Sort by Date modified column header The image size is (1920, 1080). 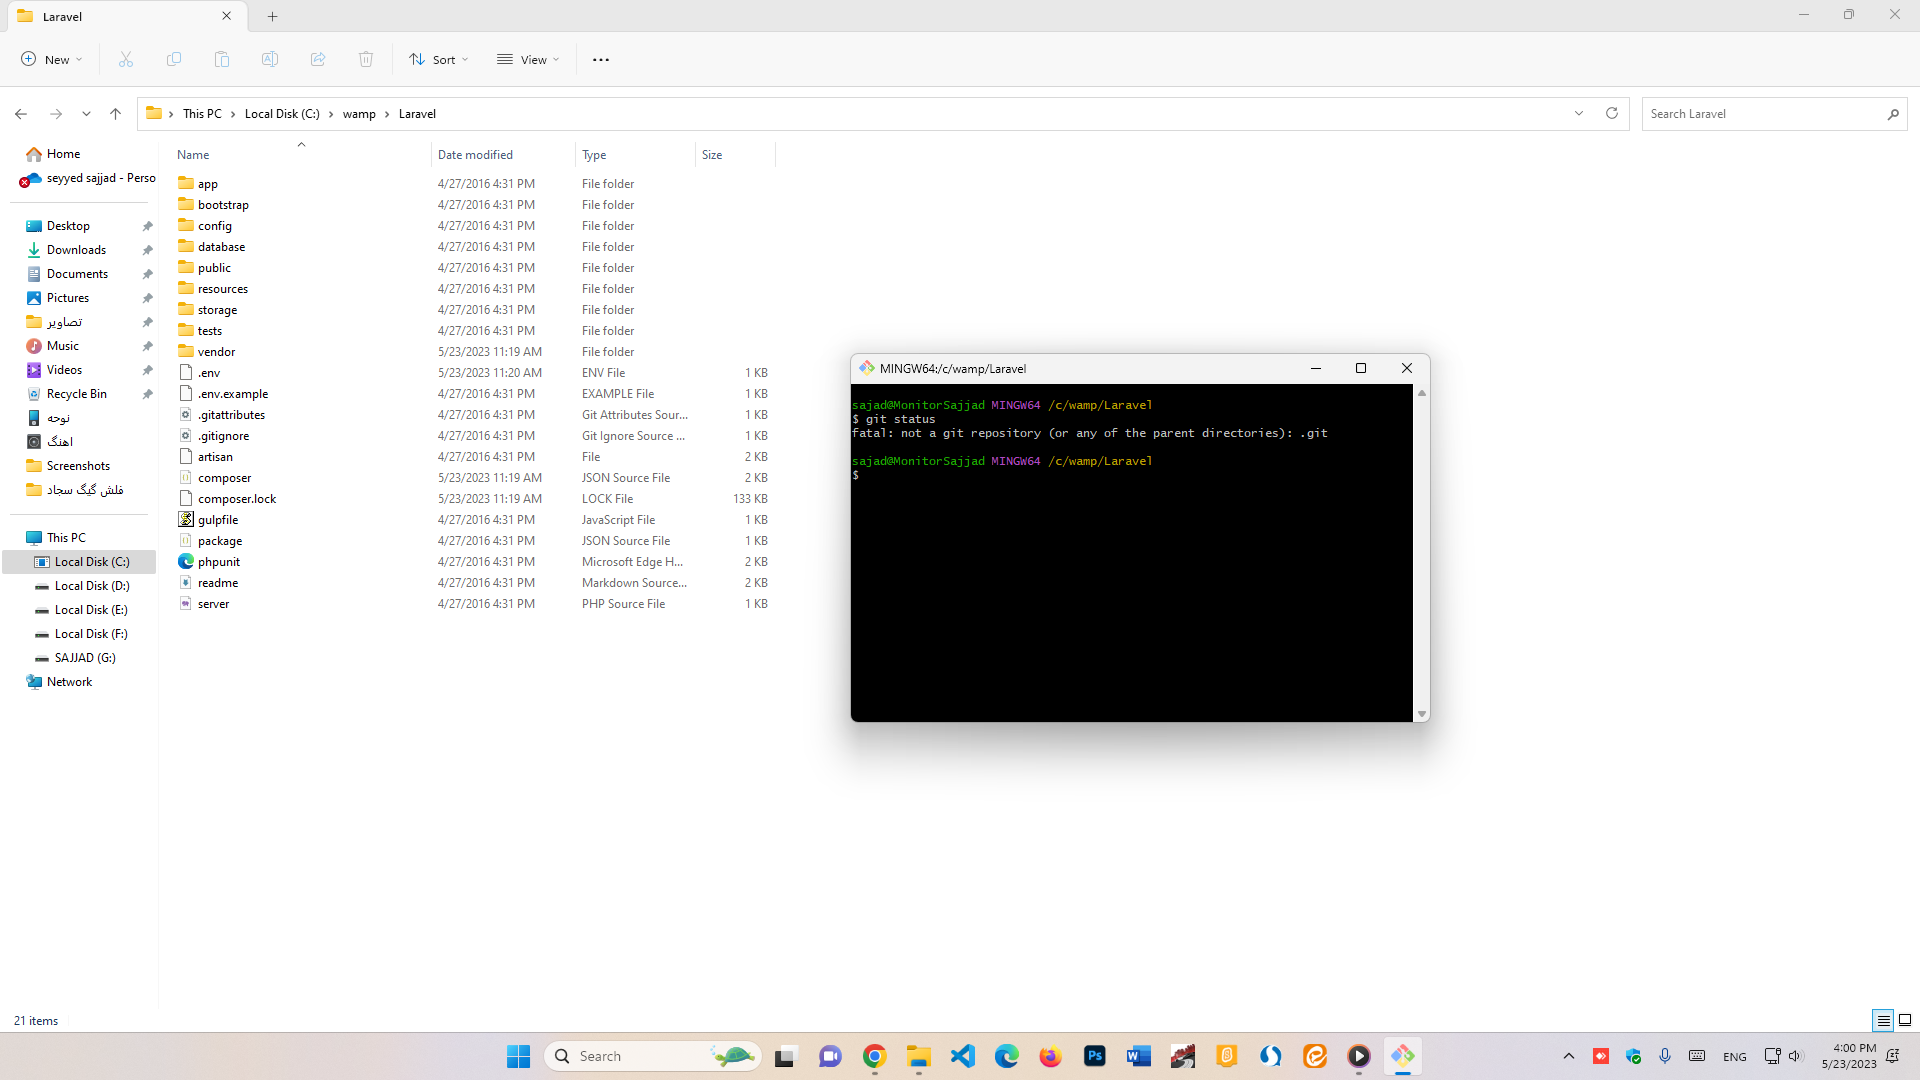point(504,155)
